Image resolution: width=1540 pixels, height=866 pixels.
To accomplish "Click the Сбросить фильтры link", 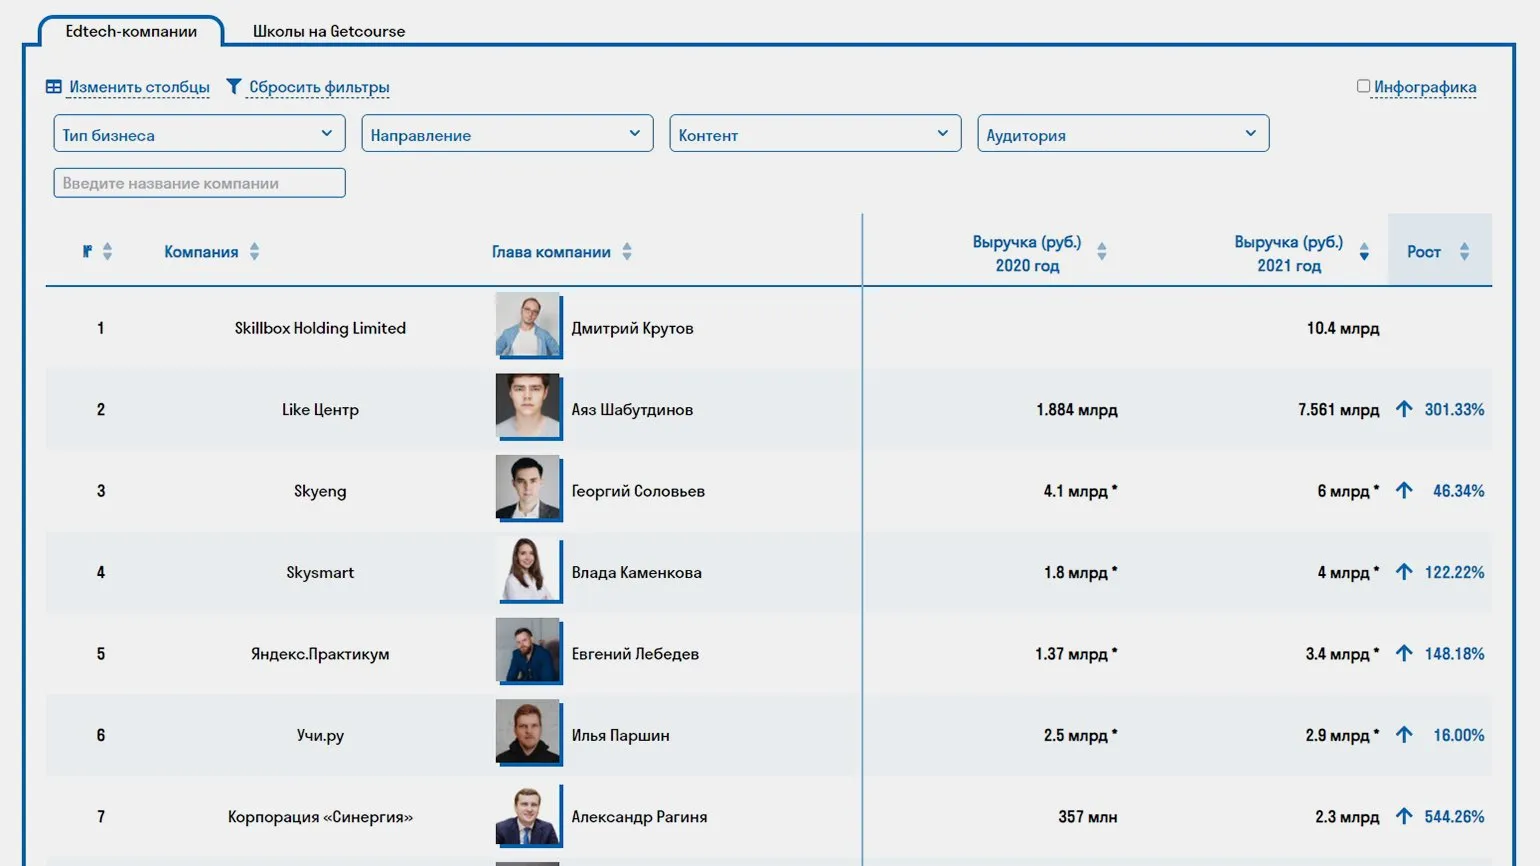I will (x=319, y=87).
